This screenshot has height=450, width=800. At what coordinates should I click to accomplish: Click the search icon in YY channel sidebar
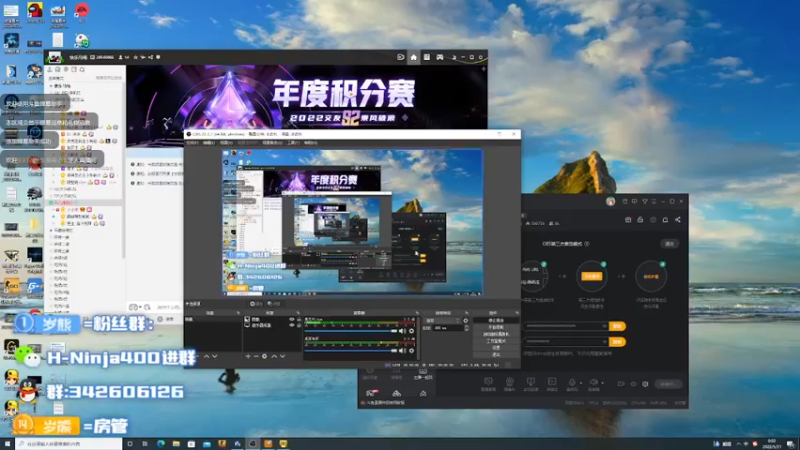(82, 69)
